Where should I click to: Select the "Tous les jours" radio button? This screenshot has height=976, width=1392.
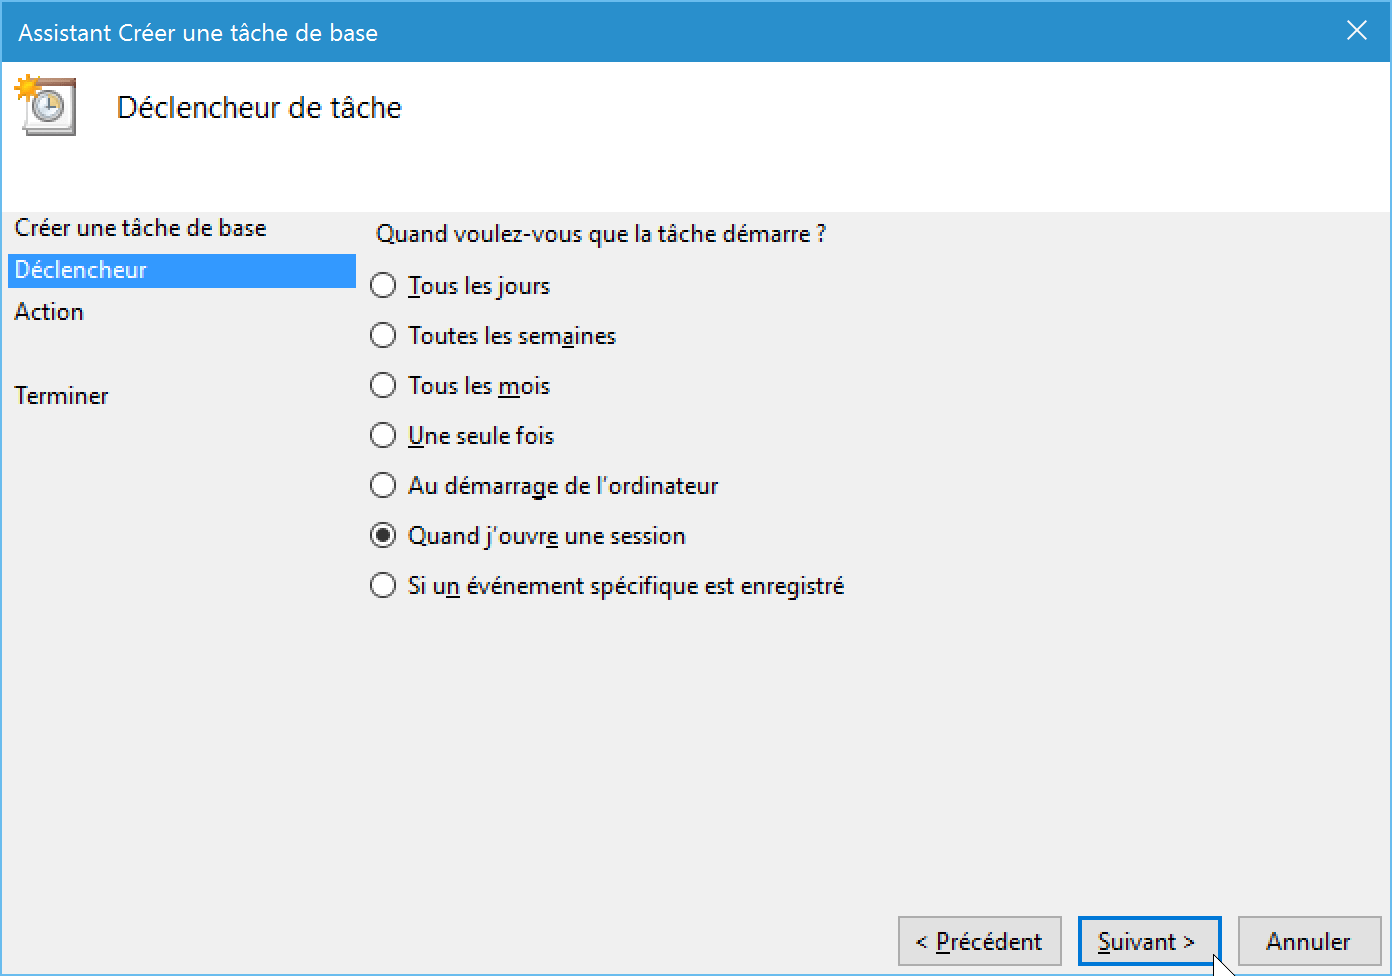383,286
